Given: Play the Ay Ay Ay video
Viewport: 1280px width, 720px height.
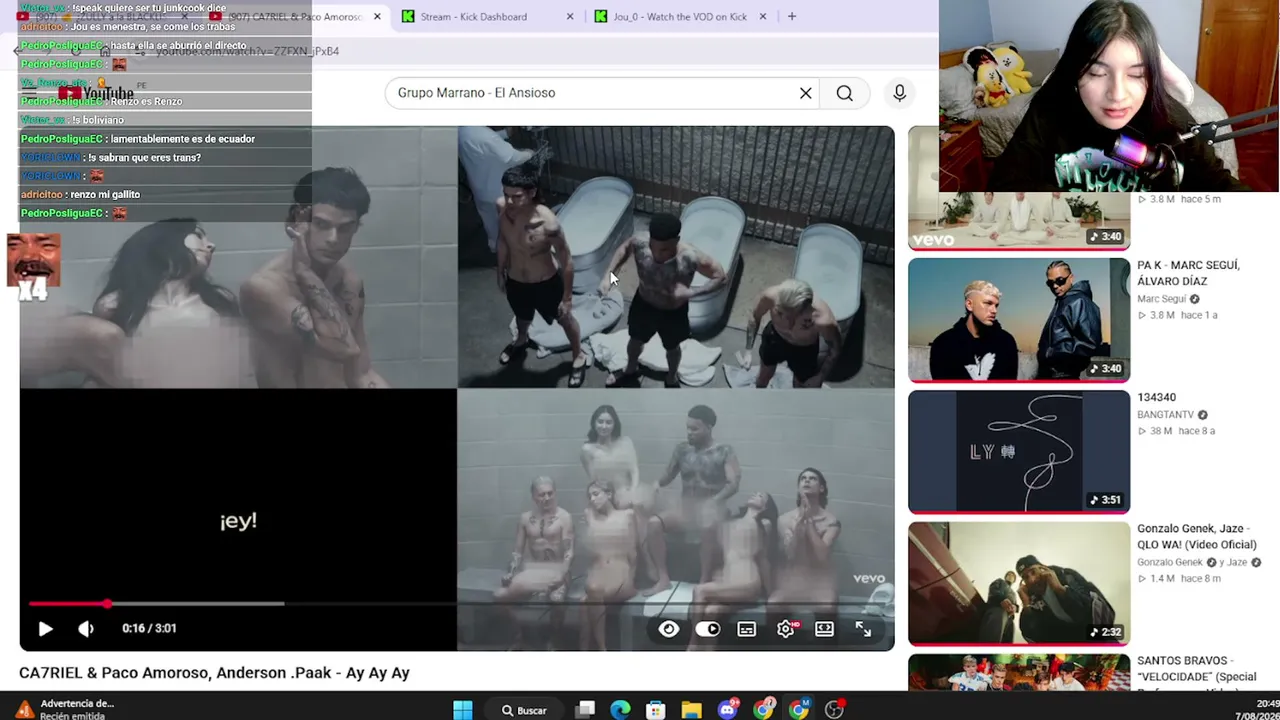Looking at the screenshot, I should click(x=45, y=629).
